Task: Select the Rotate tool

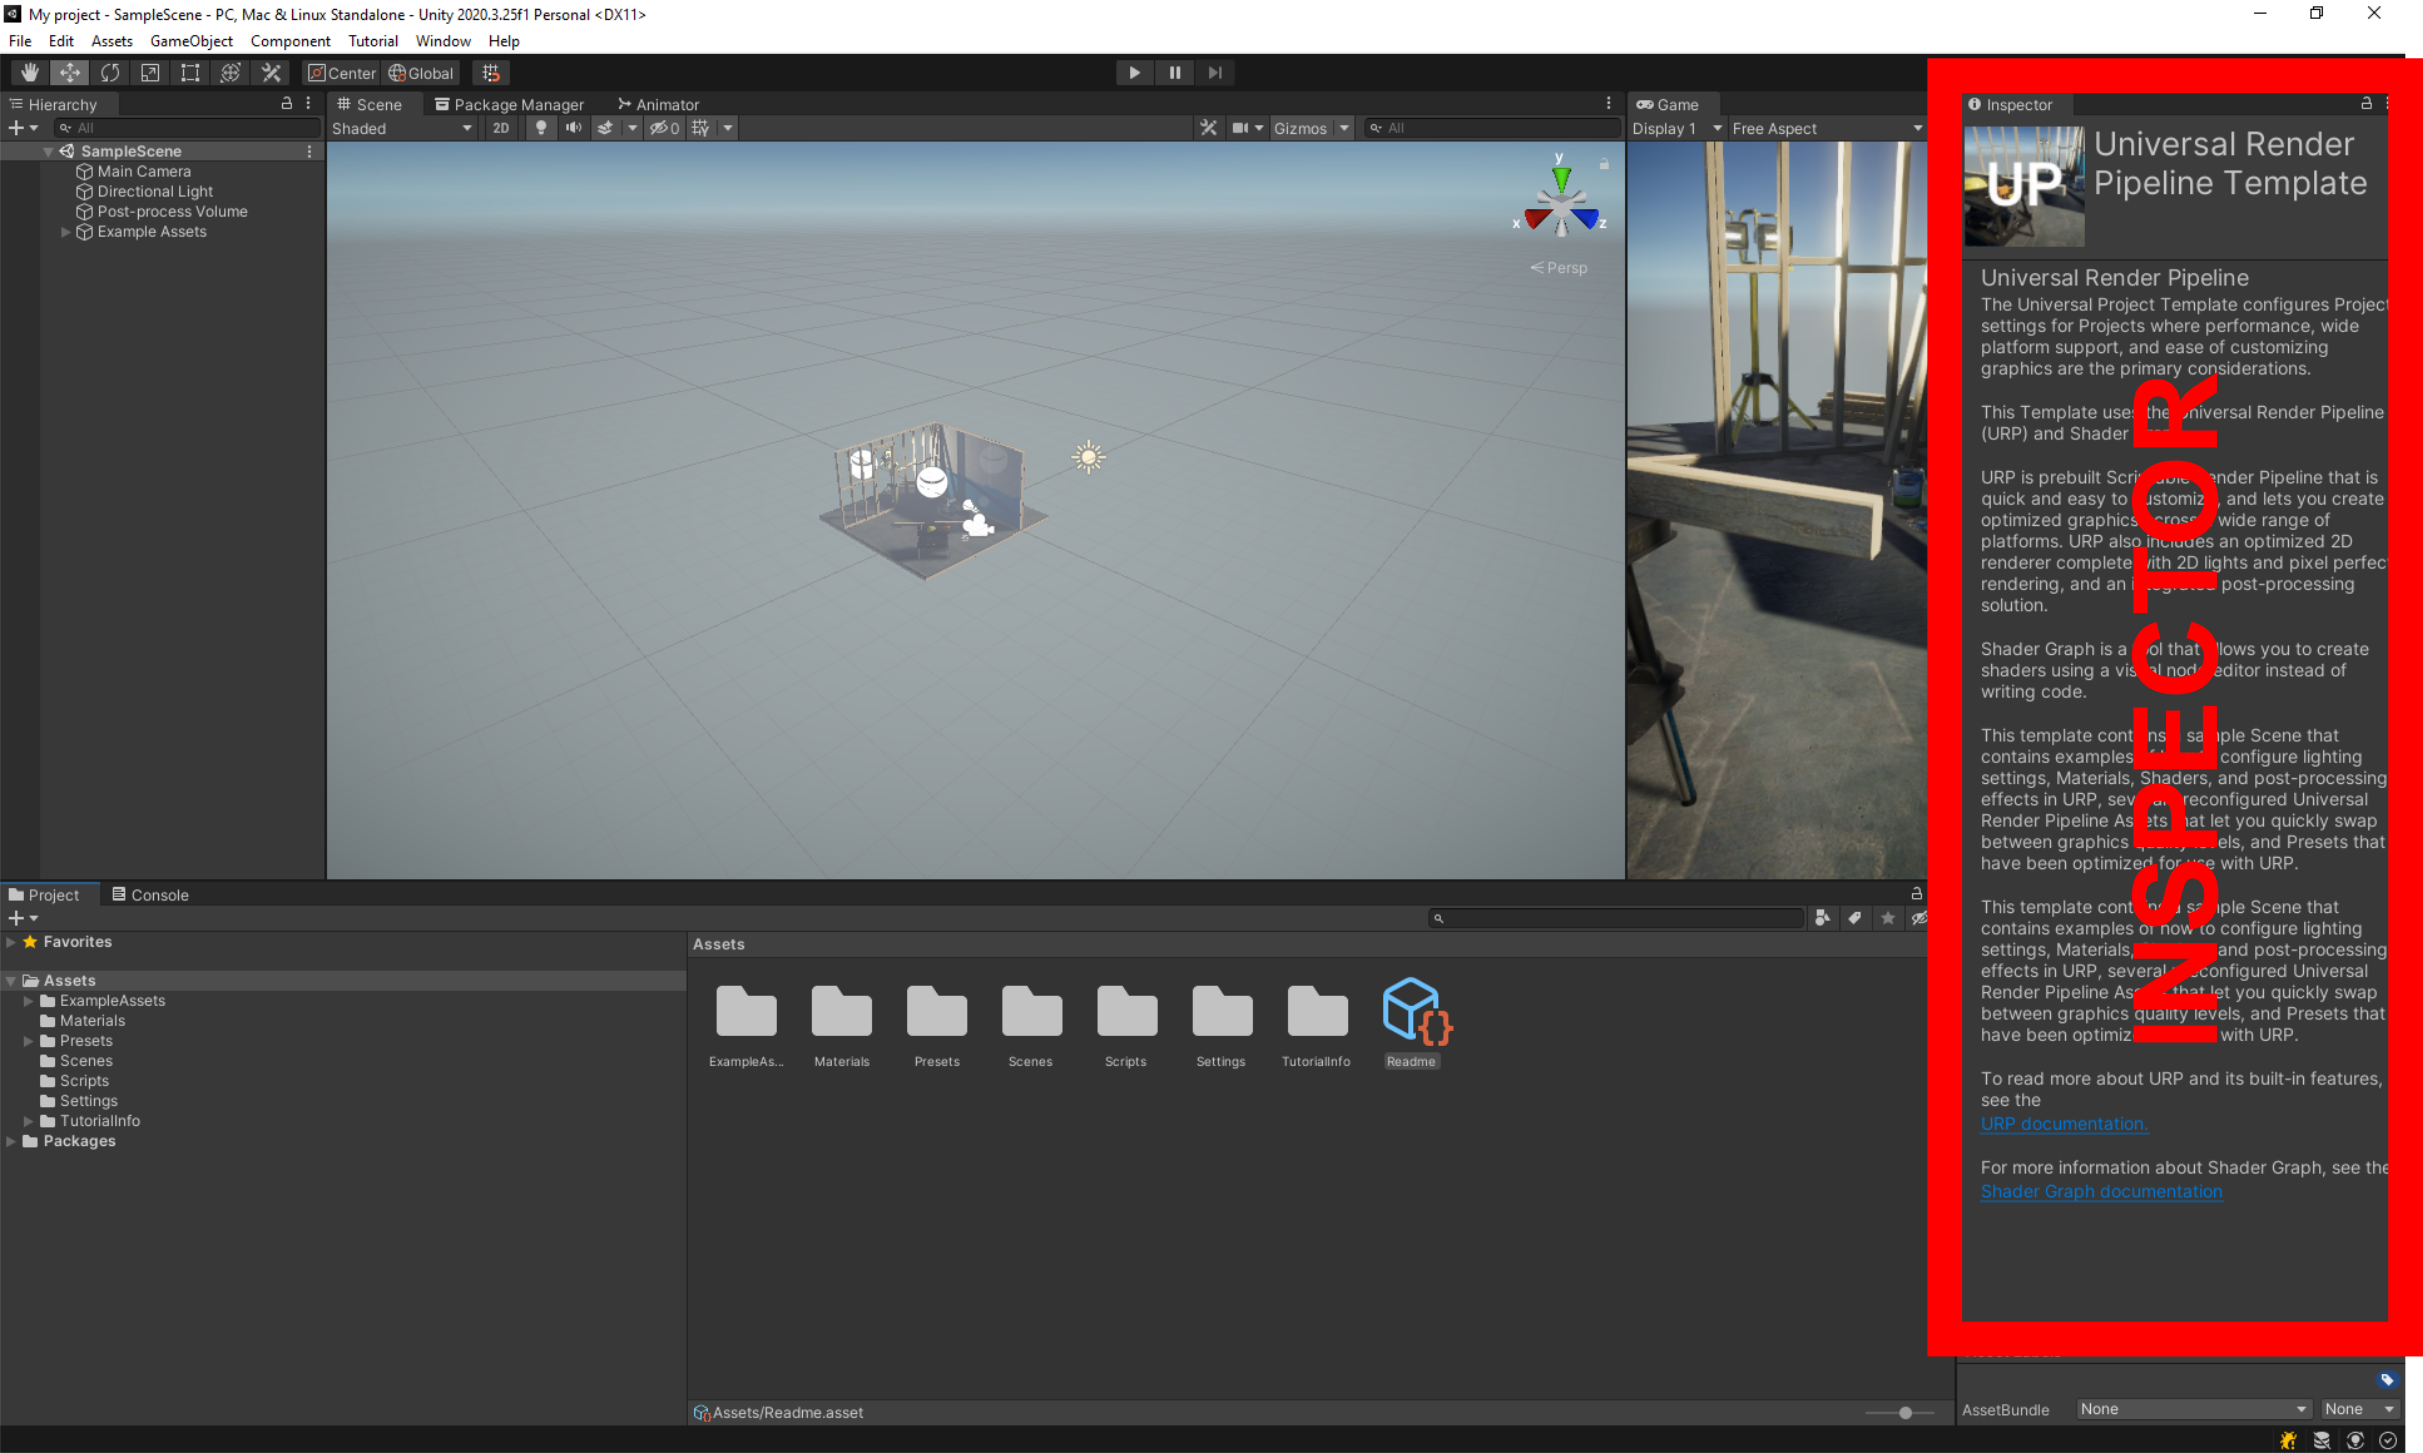Action: [x=110, y=72]
